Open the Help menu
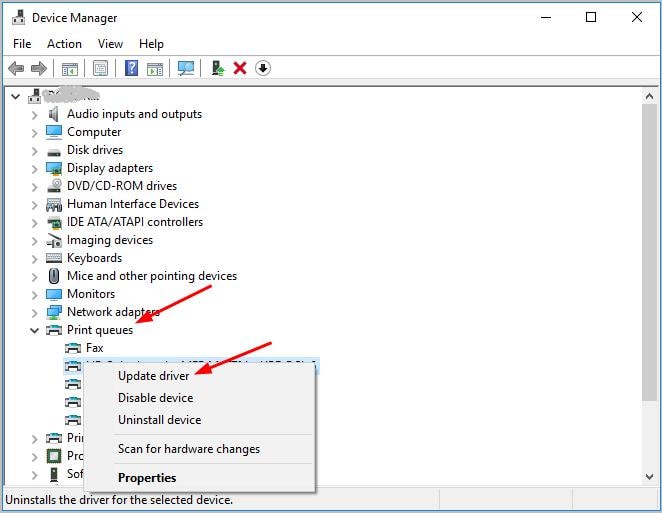Viewport: 662px width, 513px height. click(x=151, y=44)
